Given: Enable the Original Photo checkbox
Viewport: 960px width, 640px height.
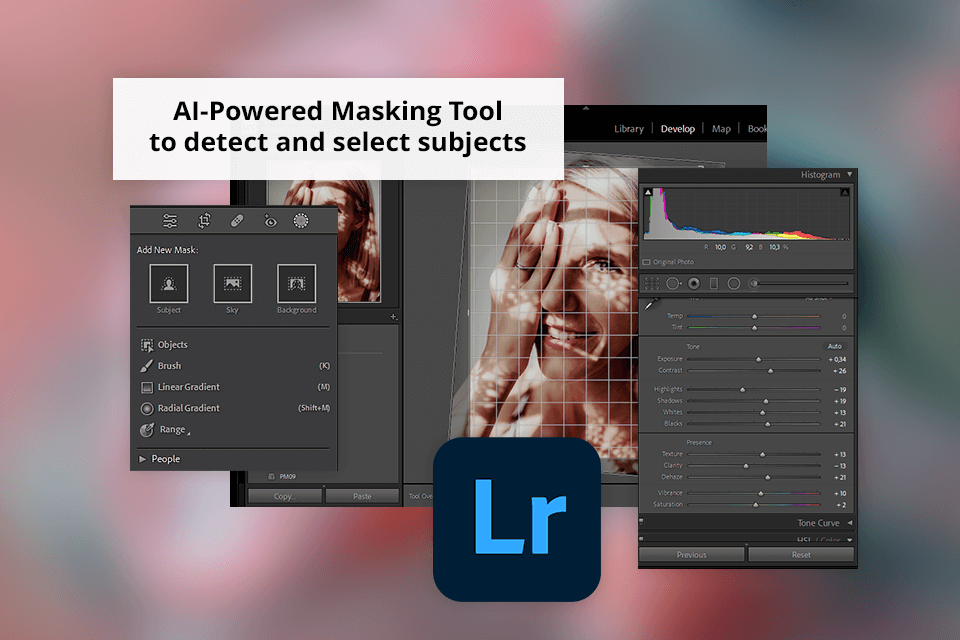Looking at the screenshot, I should [647, 262].
